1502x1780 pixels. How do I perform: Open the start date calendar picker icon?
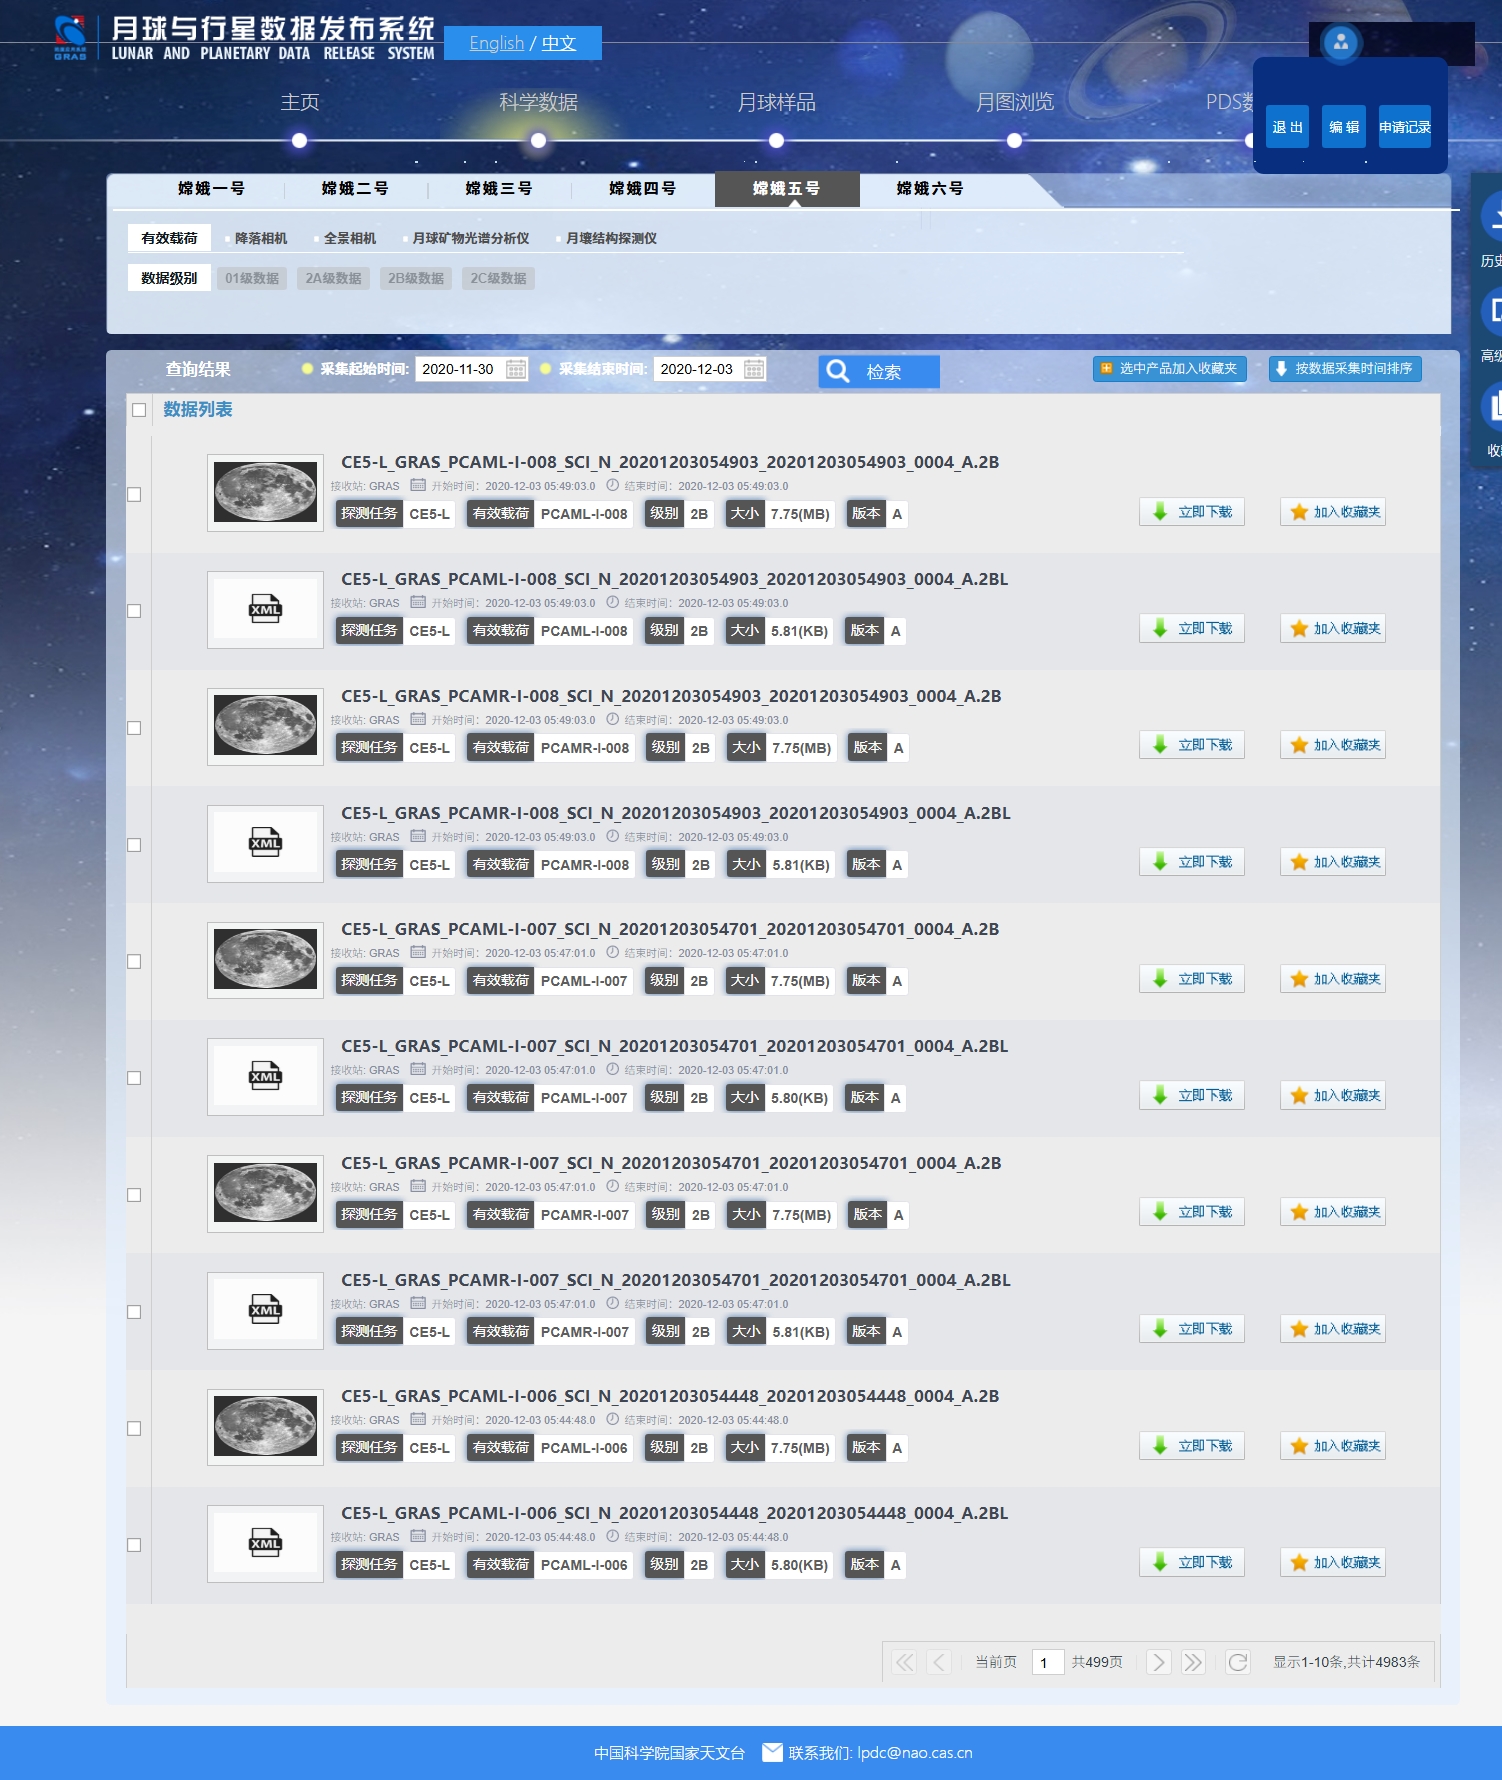click(x=516, y=369)
